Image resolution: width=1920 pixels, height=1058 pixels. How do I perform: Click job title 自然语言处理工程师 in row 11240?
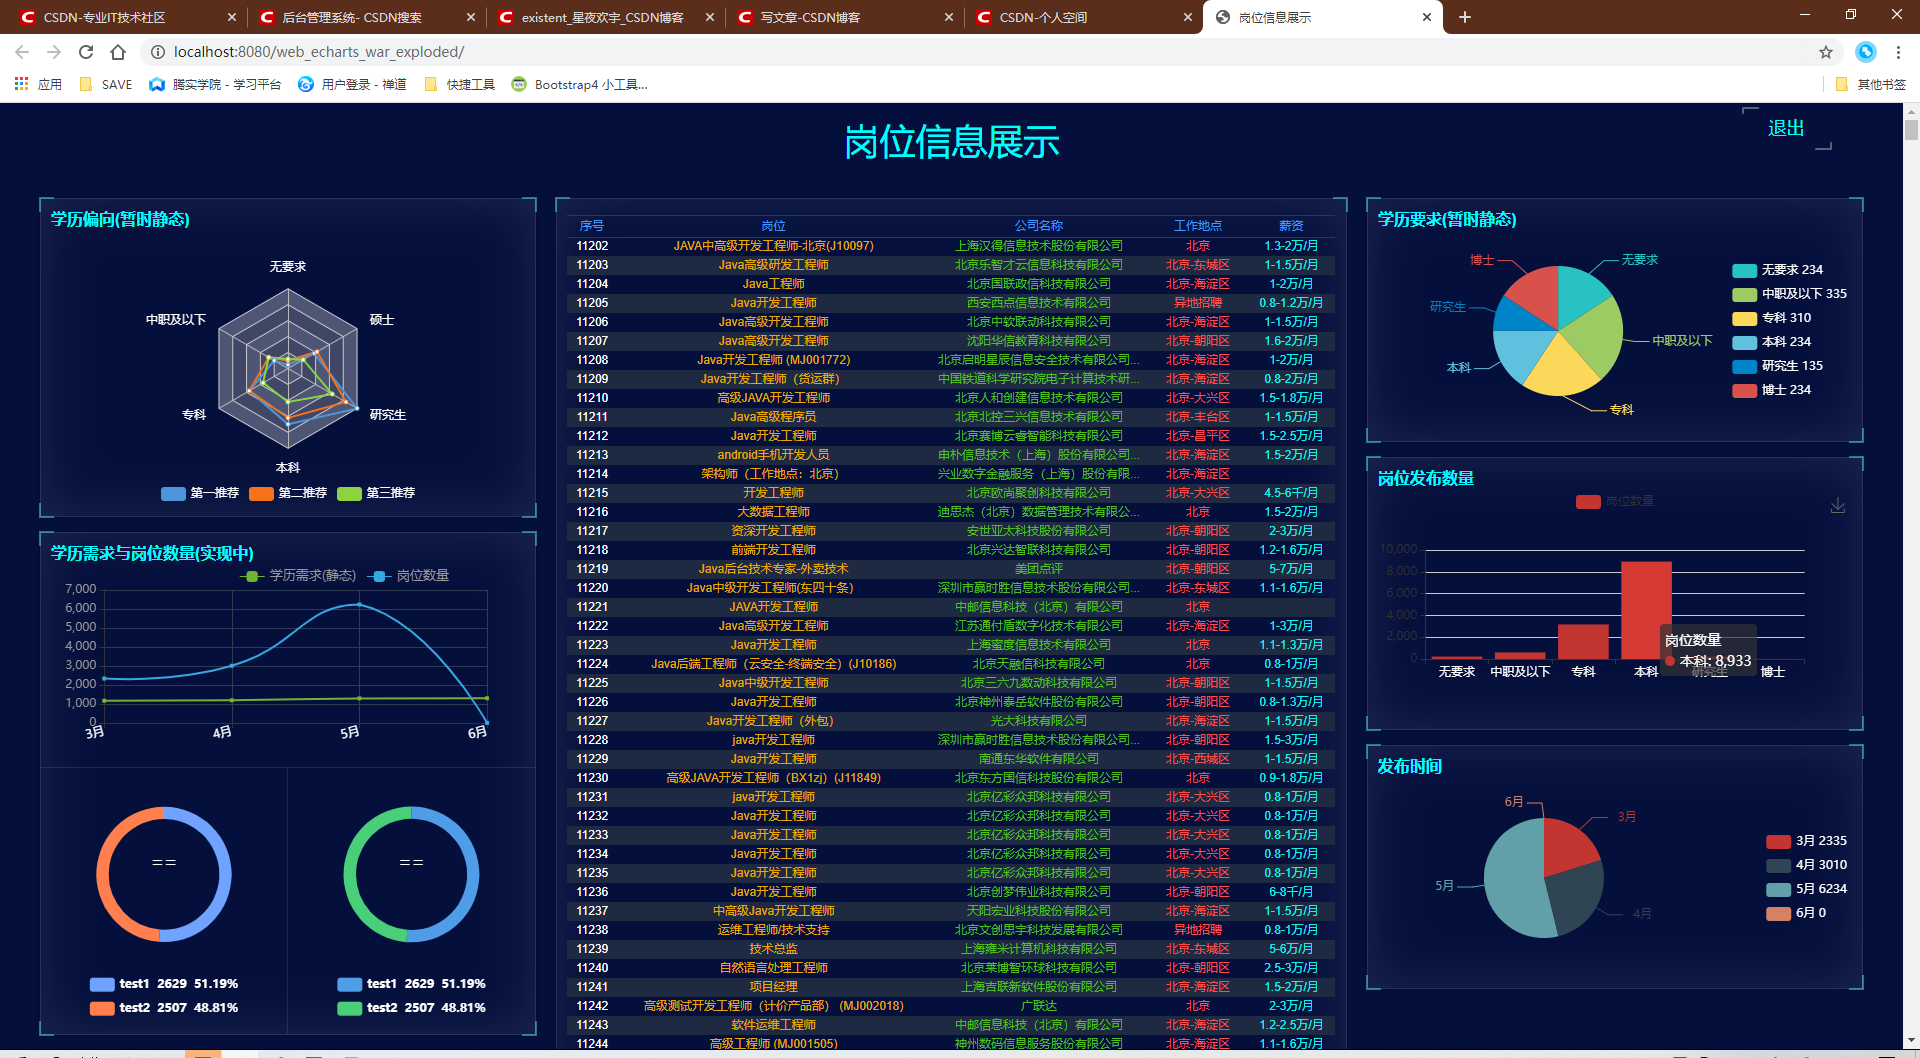pyautogui.click(x=773, y=968)
